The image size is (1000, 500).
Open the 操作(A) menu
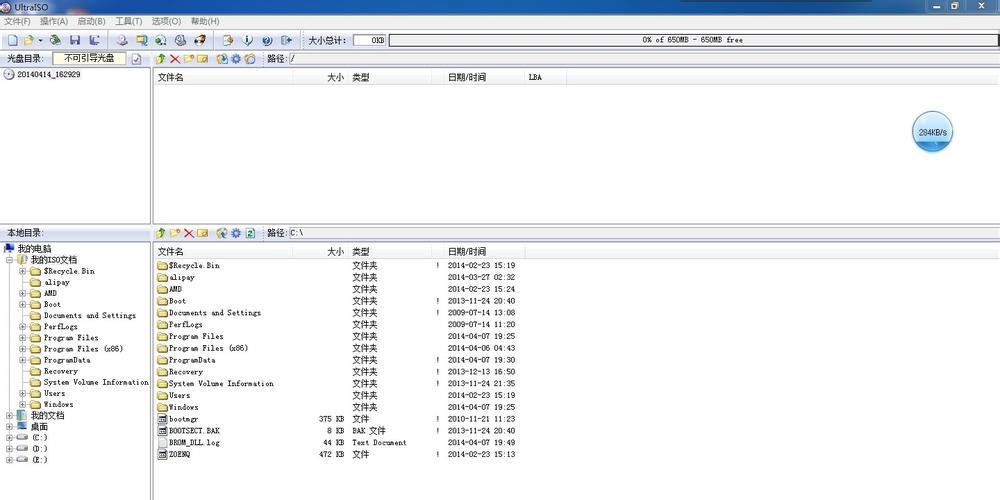(54, 21)
